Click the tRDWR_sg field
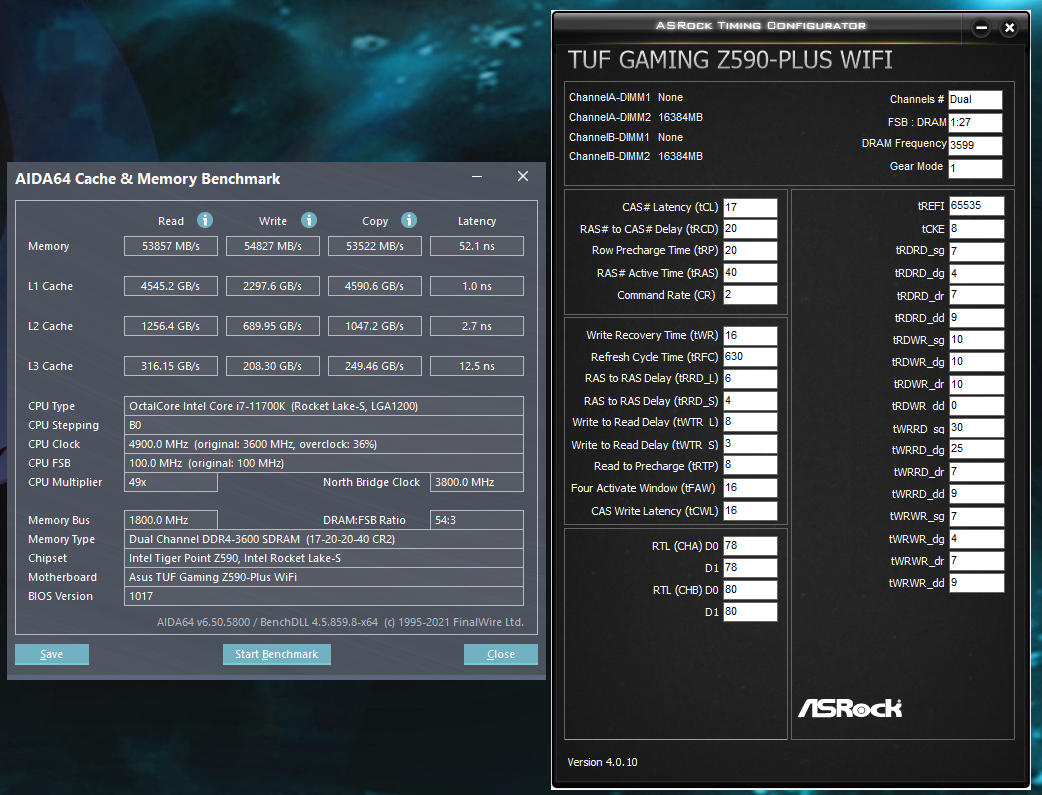The width and height of the screenshot is (1042, 795). pos(976,340)
